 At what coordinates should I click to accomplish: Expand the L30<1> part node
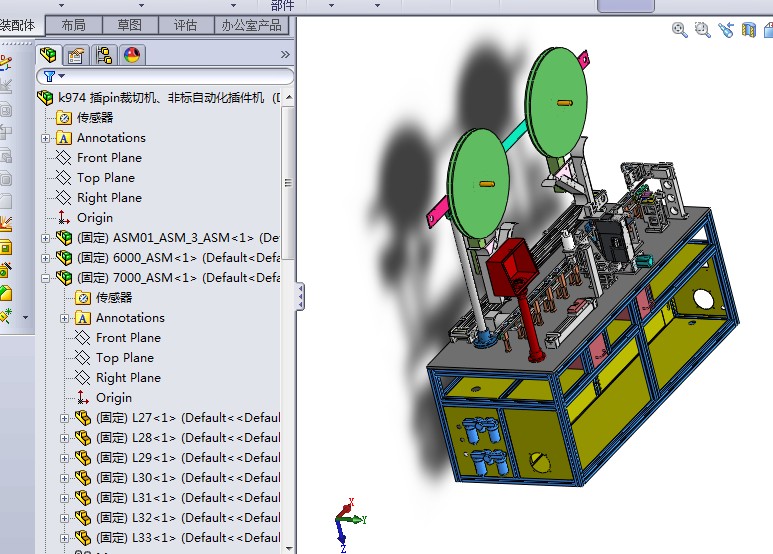65,478
